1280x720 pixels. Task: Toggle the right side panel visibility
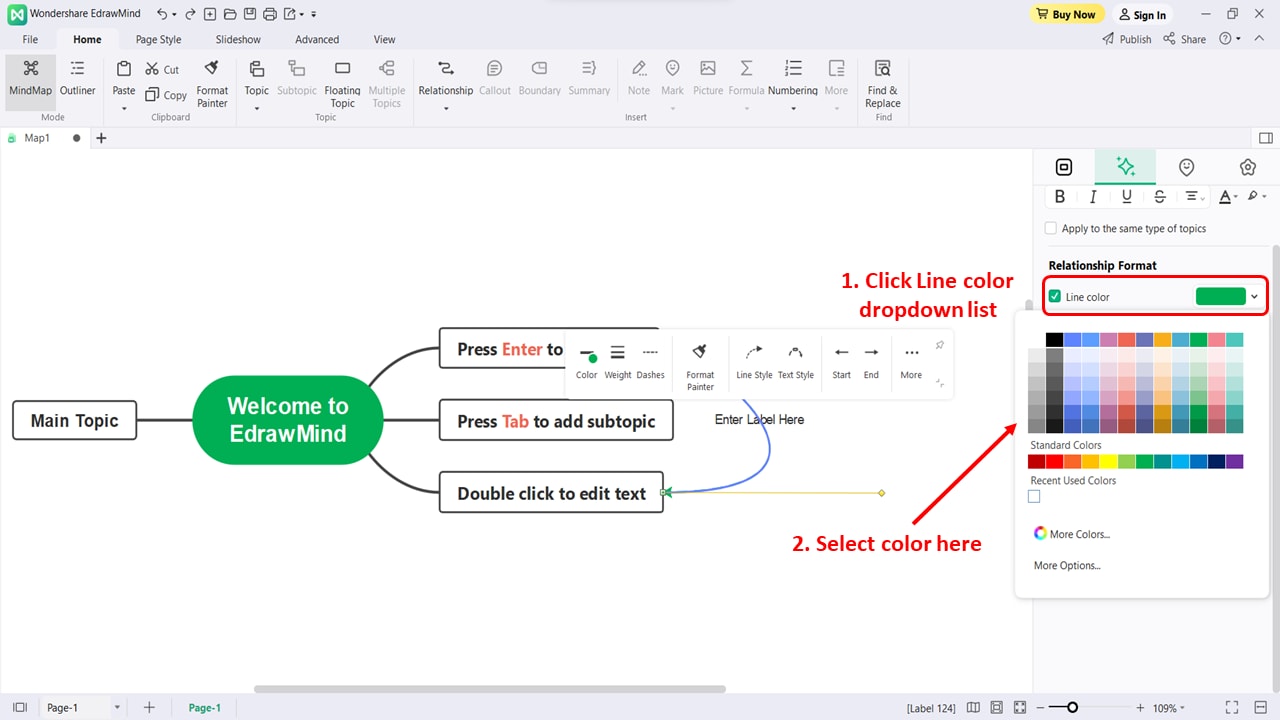point(1265,138)
